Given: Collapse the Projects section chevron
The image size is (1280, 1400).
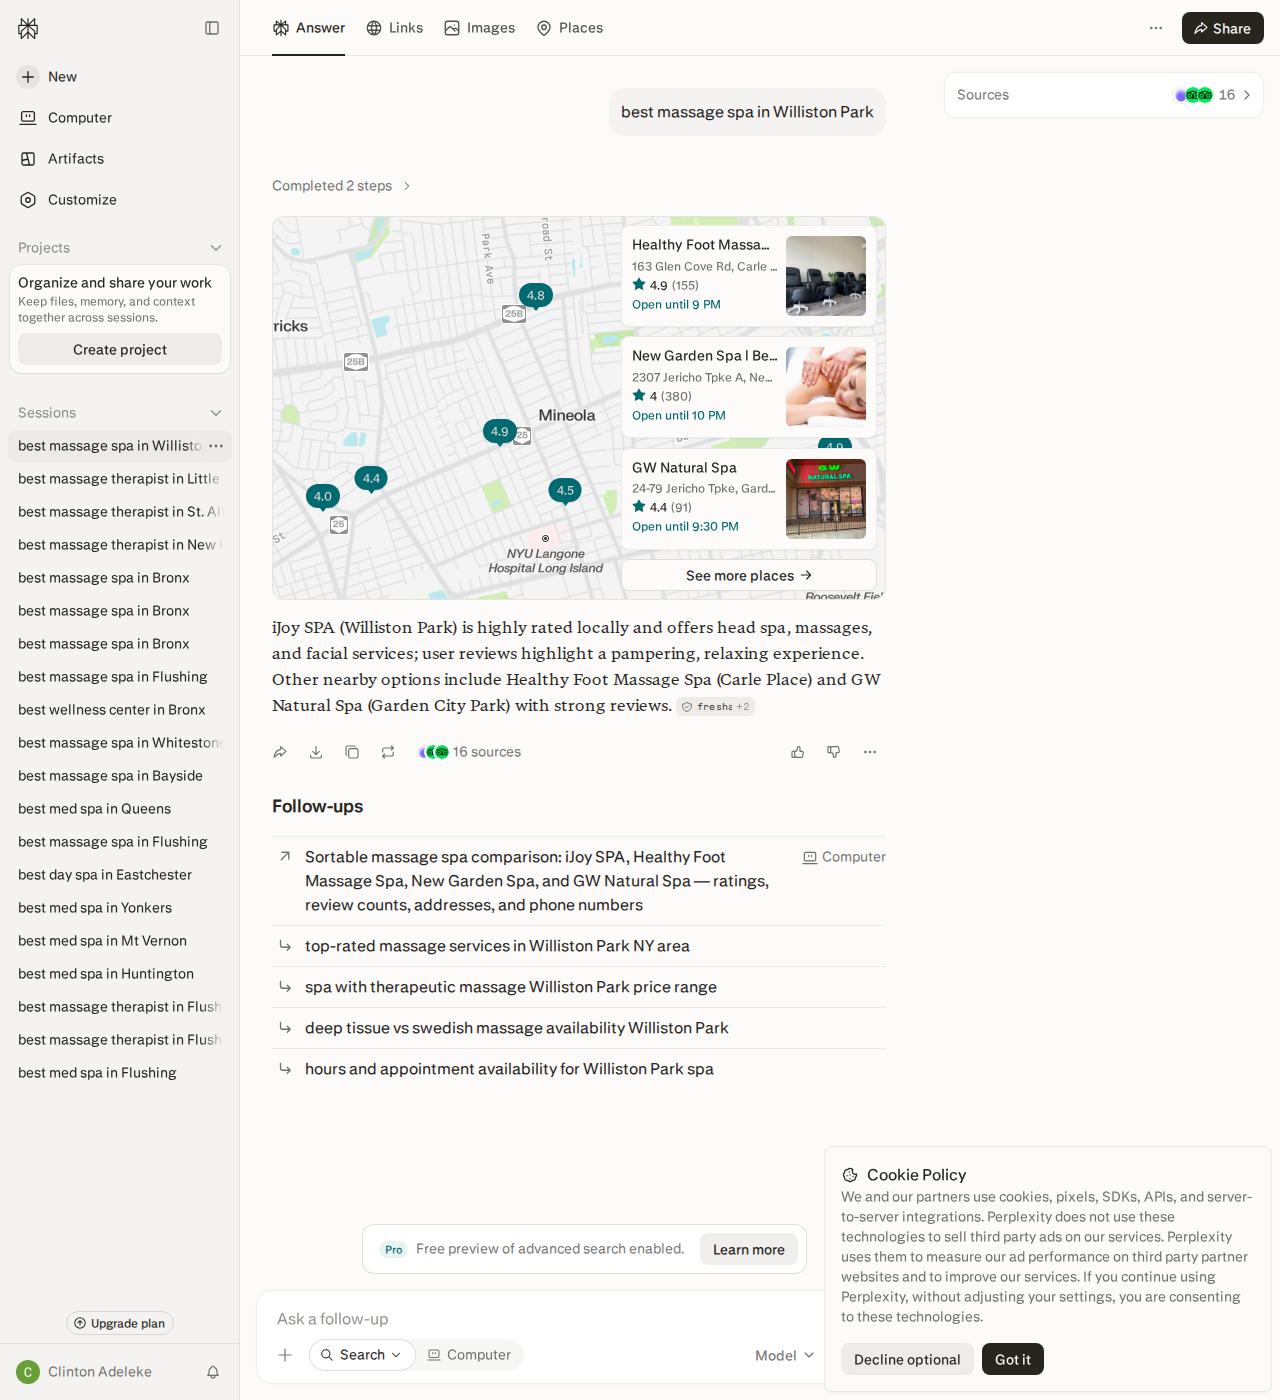Looking at the screenshot, I should (216, 248).
